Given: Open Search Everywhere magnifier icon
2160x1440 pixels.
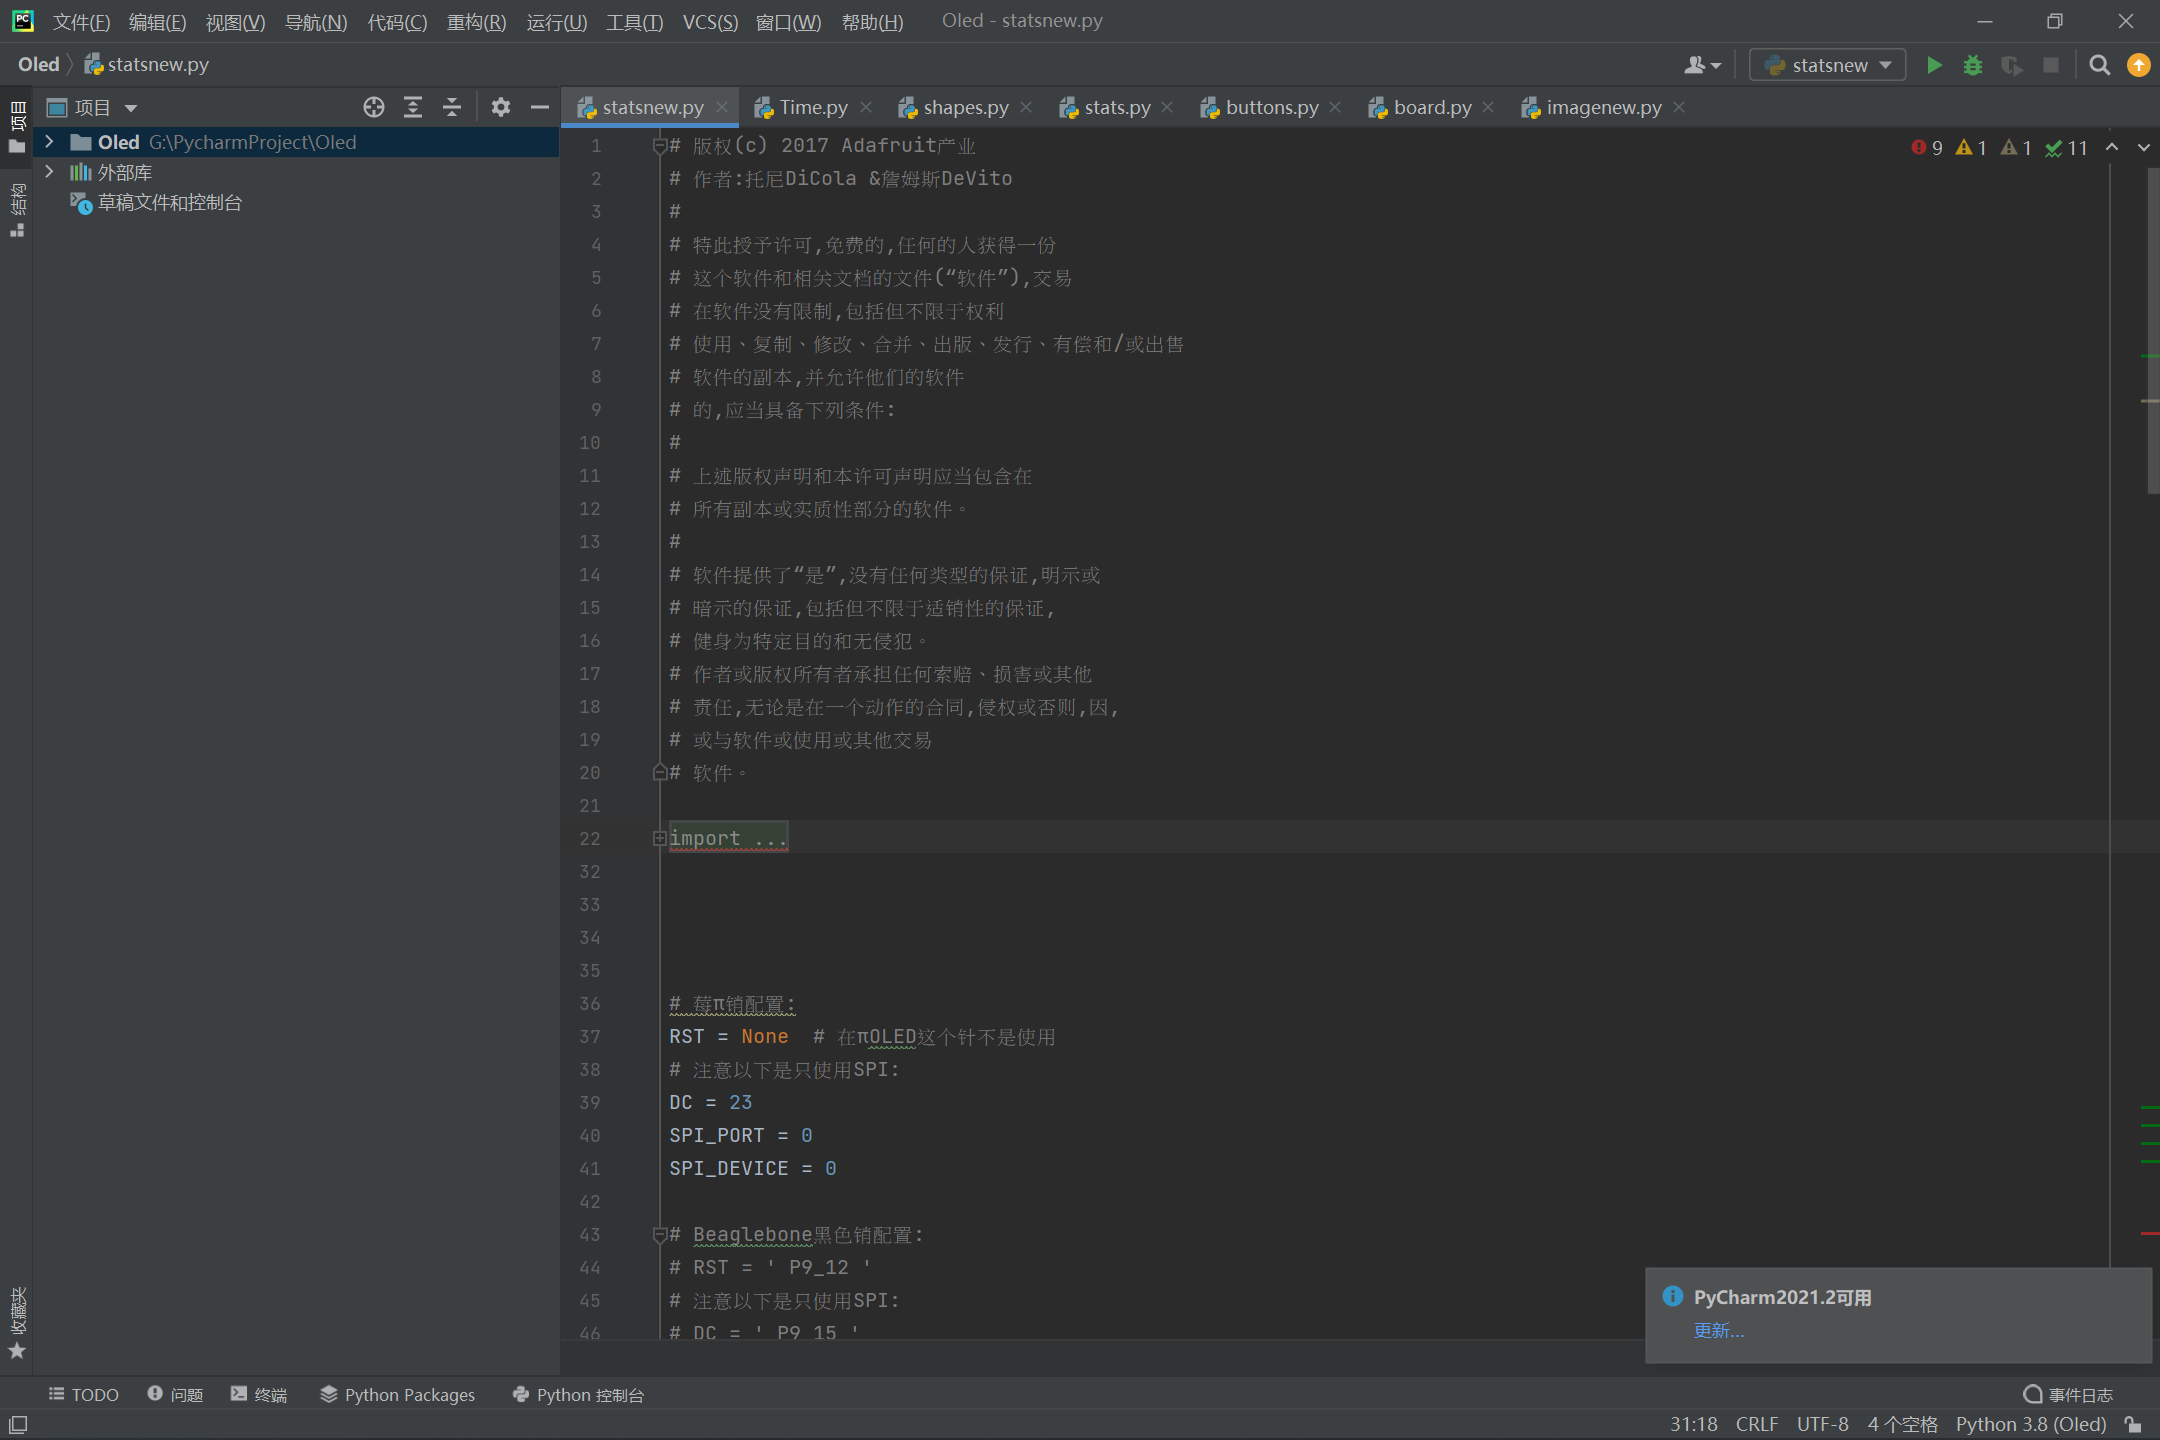Looking at the screenshot, I should (2099, 65).
